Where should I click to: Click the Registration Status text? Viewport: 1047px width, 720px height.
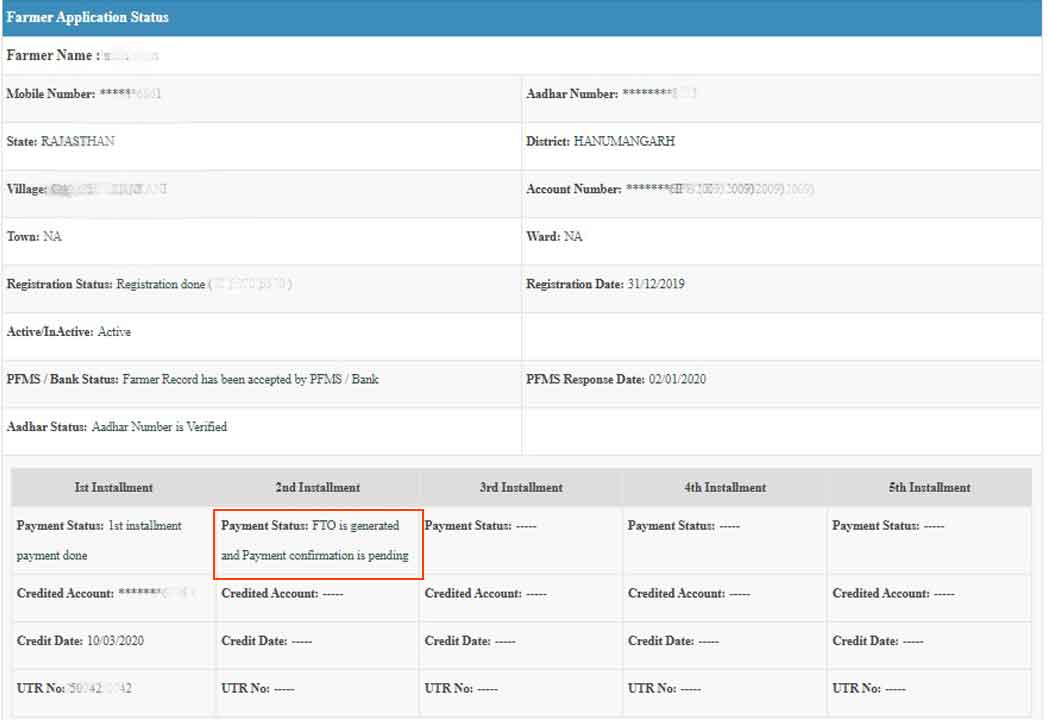coord(148,284)
